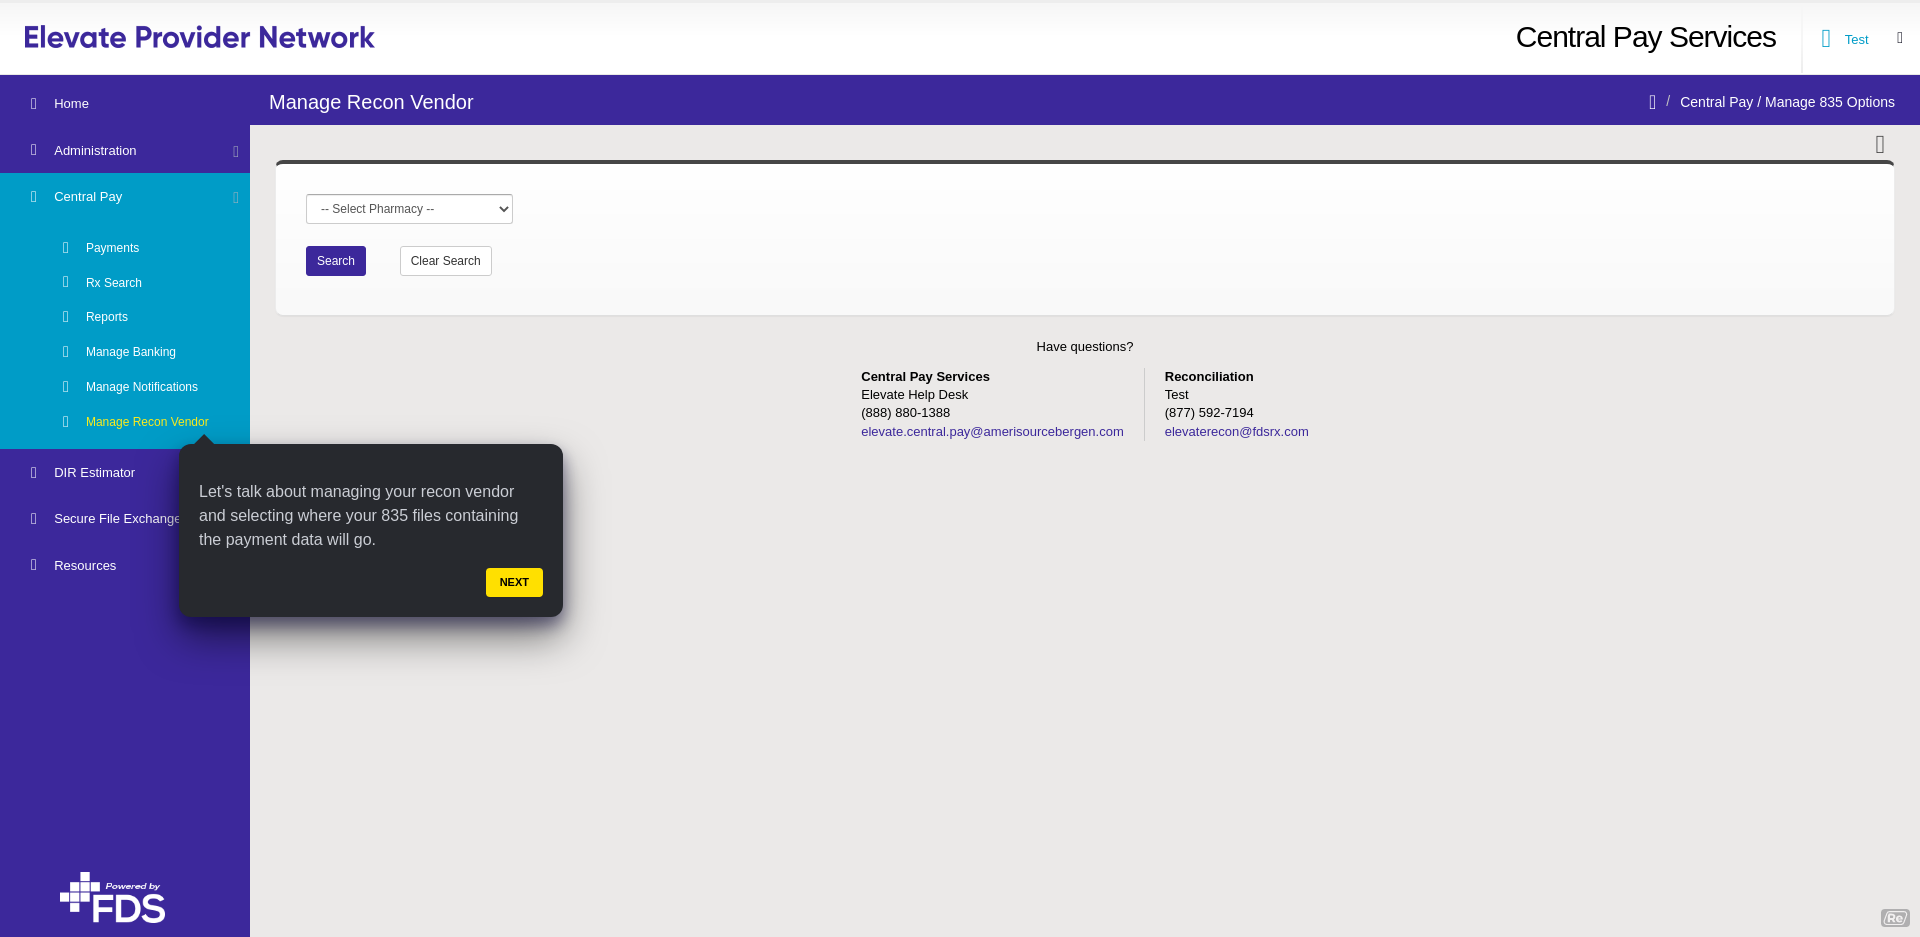The image size is (1920, 937).
Task: Open the Select Pharmacy dropdown
Action: tap(409, 209)
